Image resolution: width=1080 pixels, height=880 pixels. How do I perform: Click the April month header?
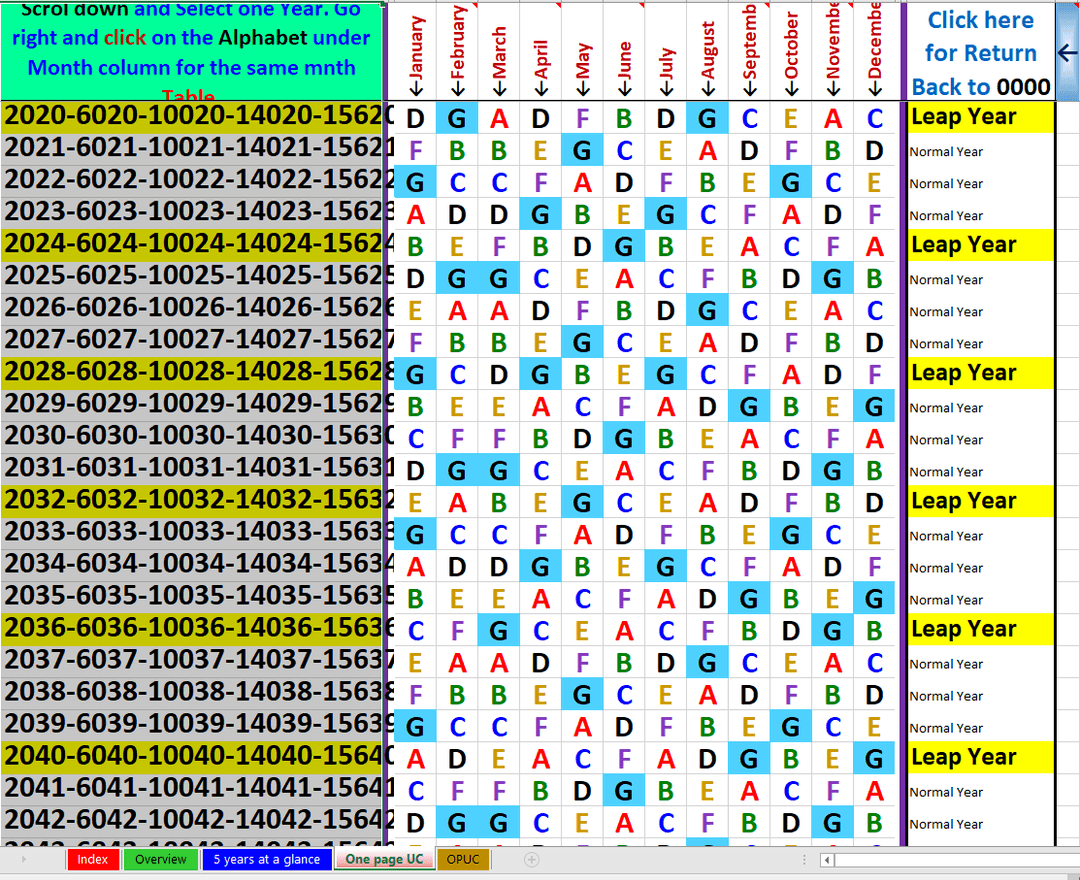click(x=541, y=53)
